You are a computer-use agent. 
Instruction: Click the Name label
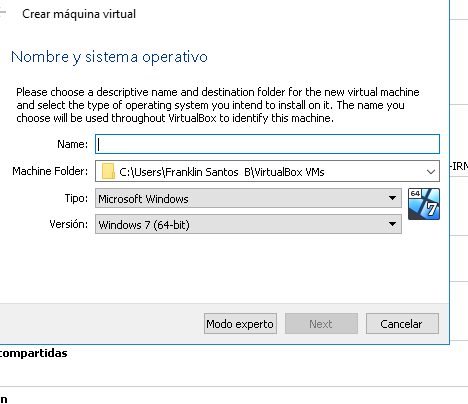tap(72, 144)
